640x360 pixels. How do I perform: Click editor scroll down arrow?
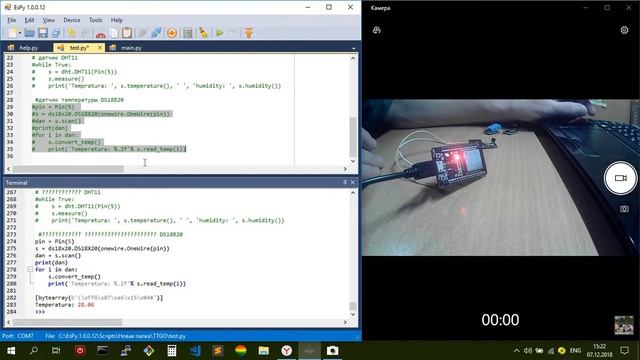point(353,161)
